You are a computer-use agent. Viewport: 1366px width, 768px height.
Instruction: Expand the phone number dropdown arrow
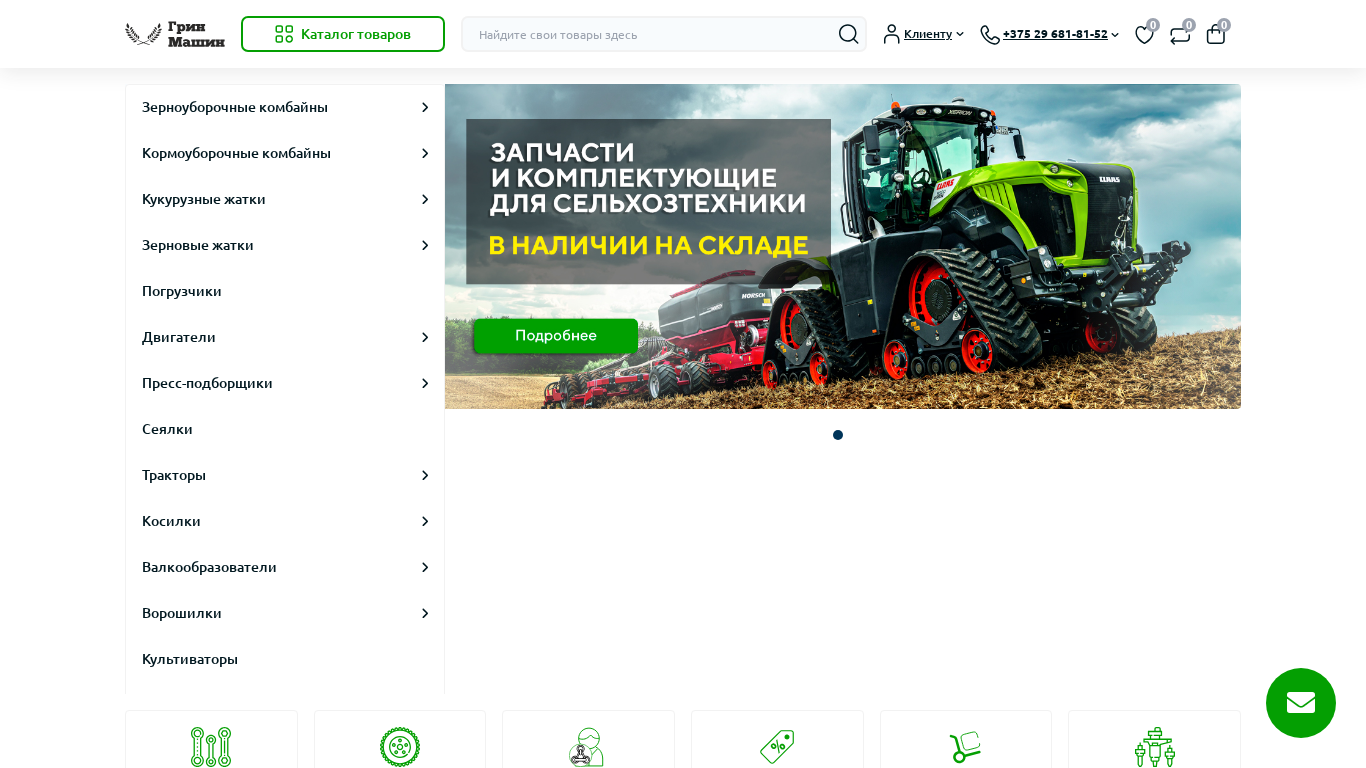pos(1115,35)
